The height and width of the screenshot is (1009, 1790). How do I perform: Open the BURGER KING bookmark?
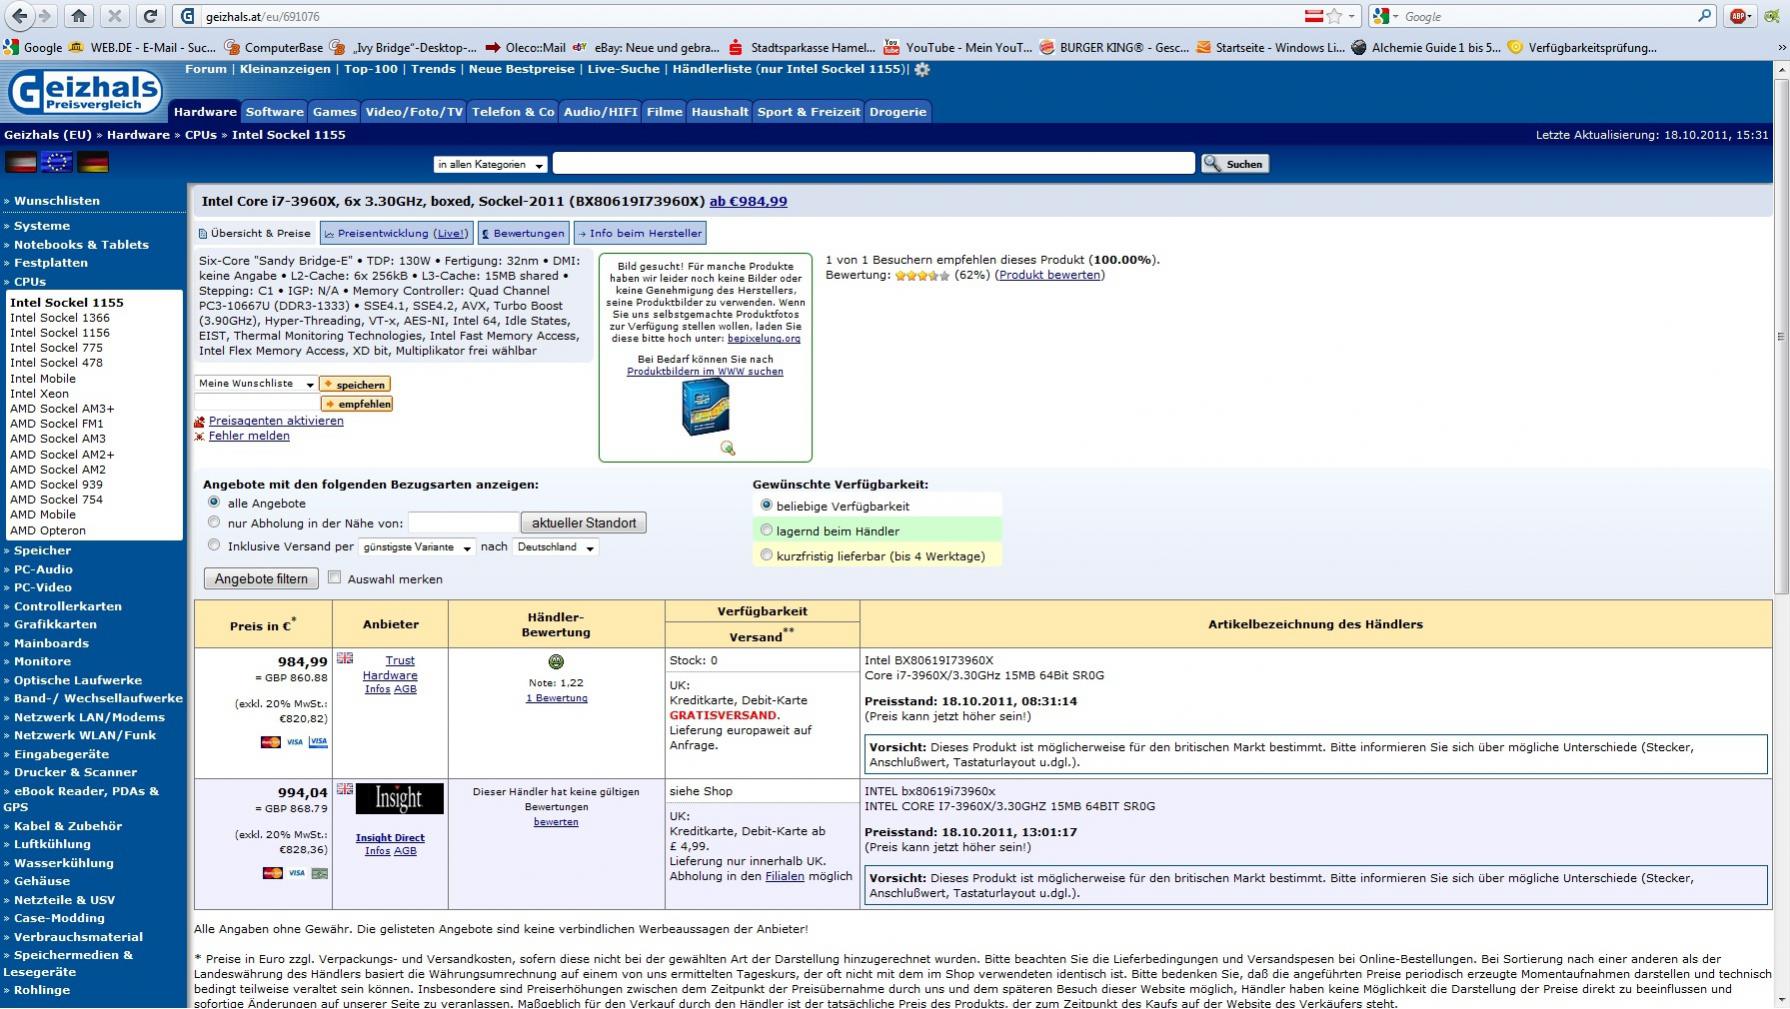click(x=1115, y=47)
